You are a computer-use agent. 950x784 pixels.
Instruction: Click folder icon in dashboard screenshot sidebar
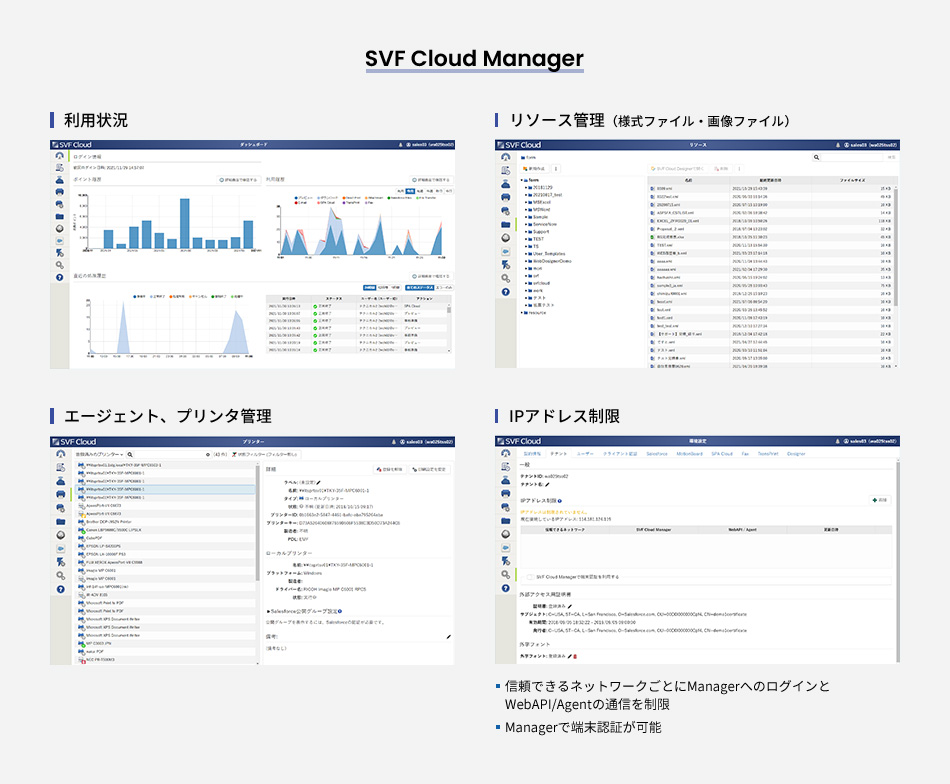[60, 215]
